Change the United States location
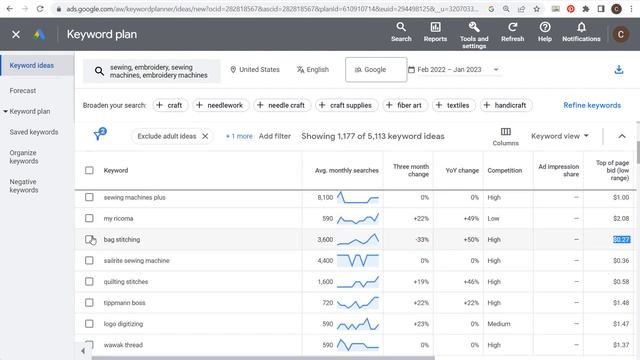Viewport: 640px width, 360px height. tap(255, 70)
